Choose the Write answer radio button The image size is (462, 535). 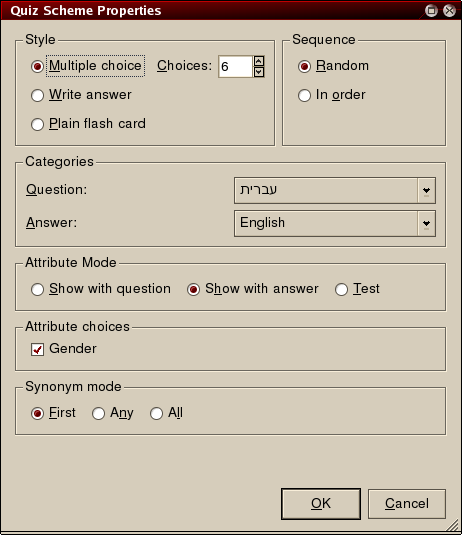click(x=37, y=95)
